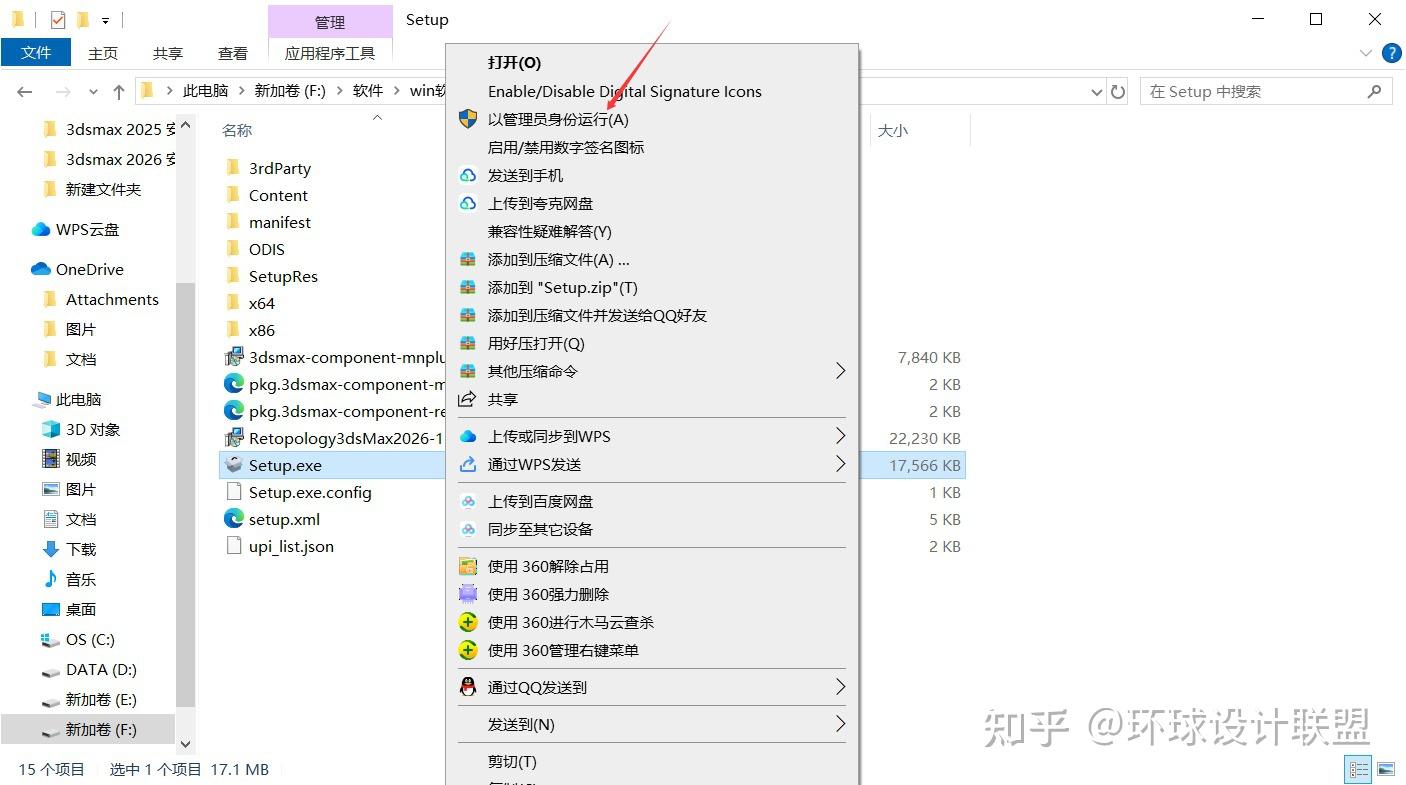Open 下载 in the navigation pane
This screenshot has width=1406, height=785.
point(81,549)
